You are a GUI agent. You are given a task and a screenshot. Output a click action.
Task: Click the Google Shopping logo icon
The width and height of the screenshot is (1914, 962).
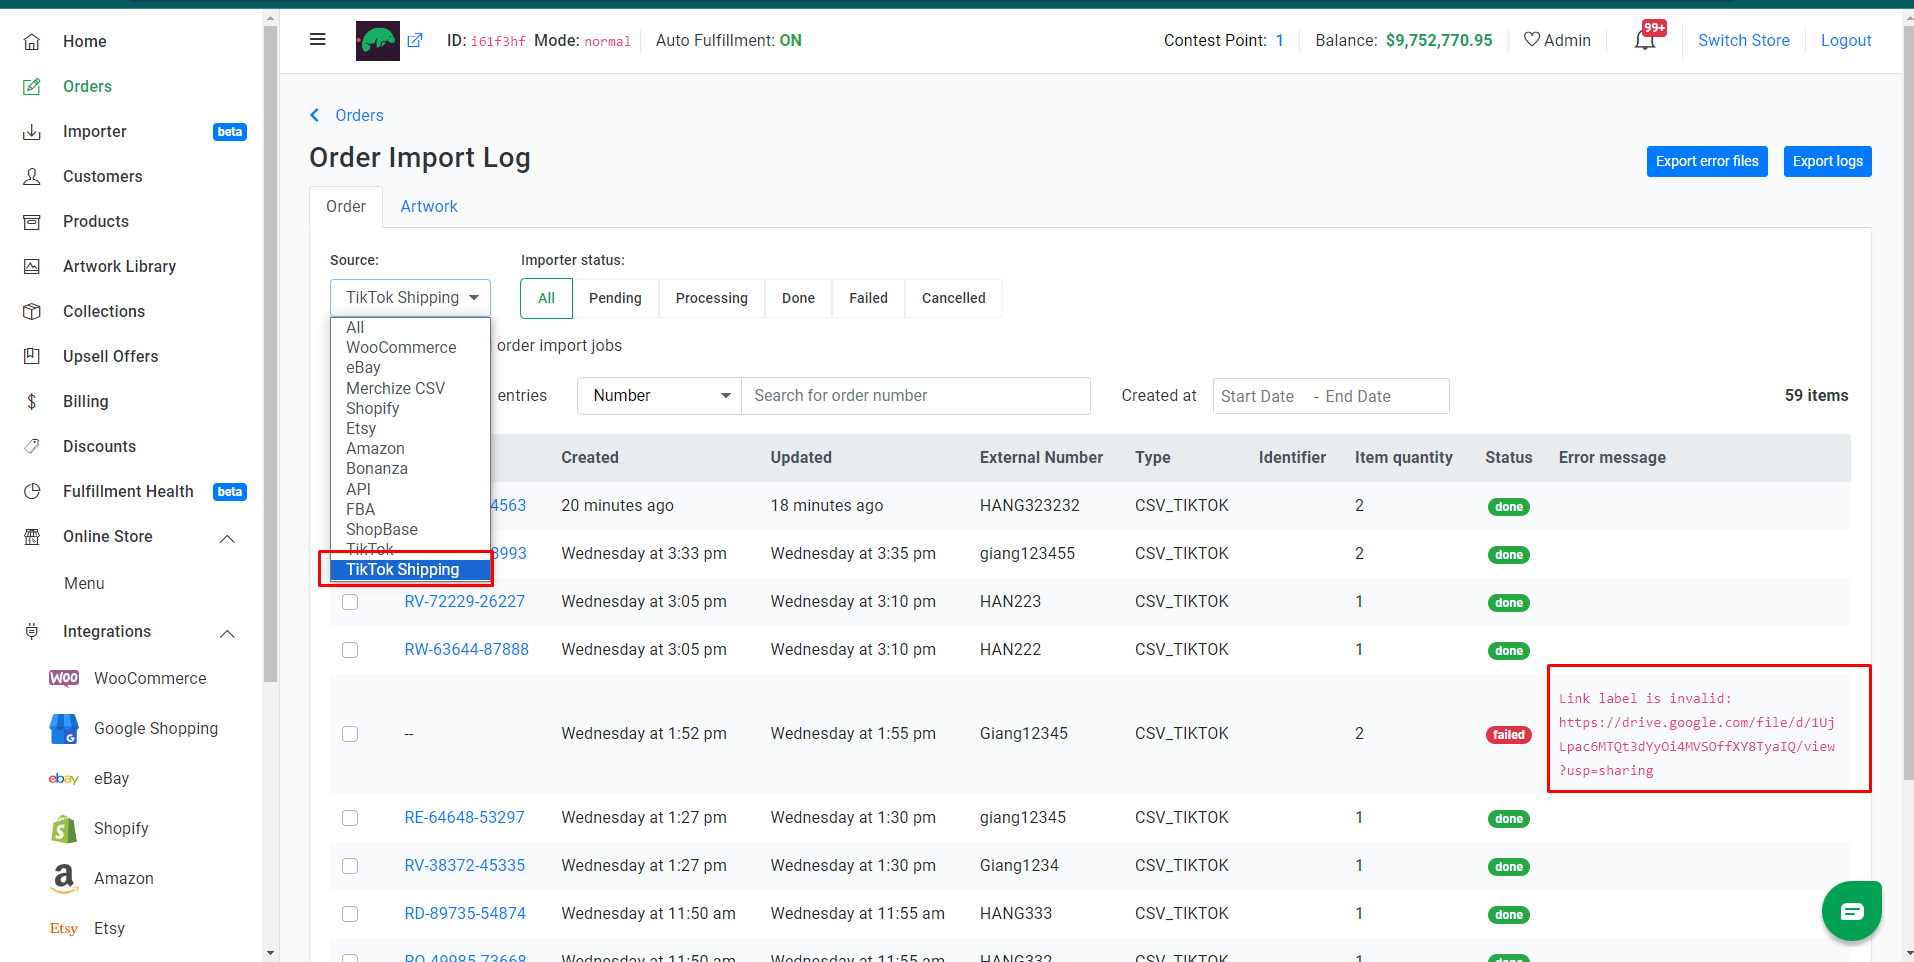(x=64, y=729)
